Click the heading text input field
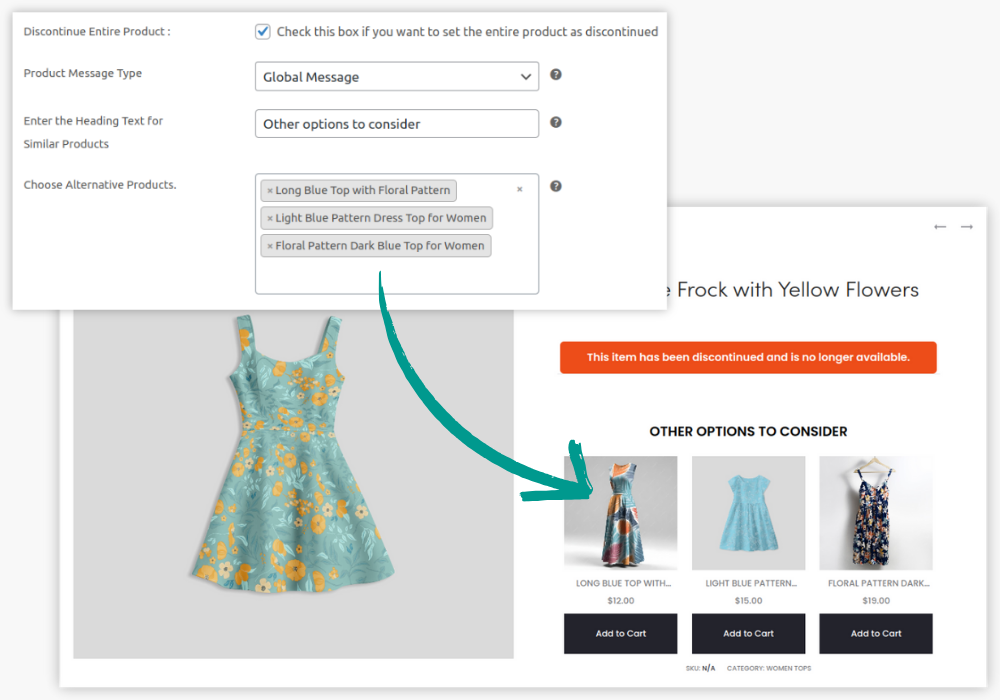Screen dimensions: 1000x700 coord(396,124)
